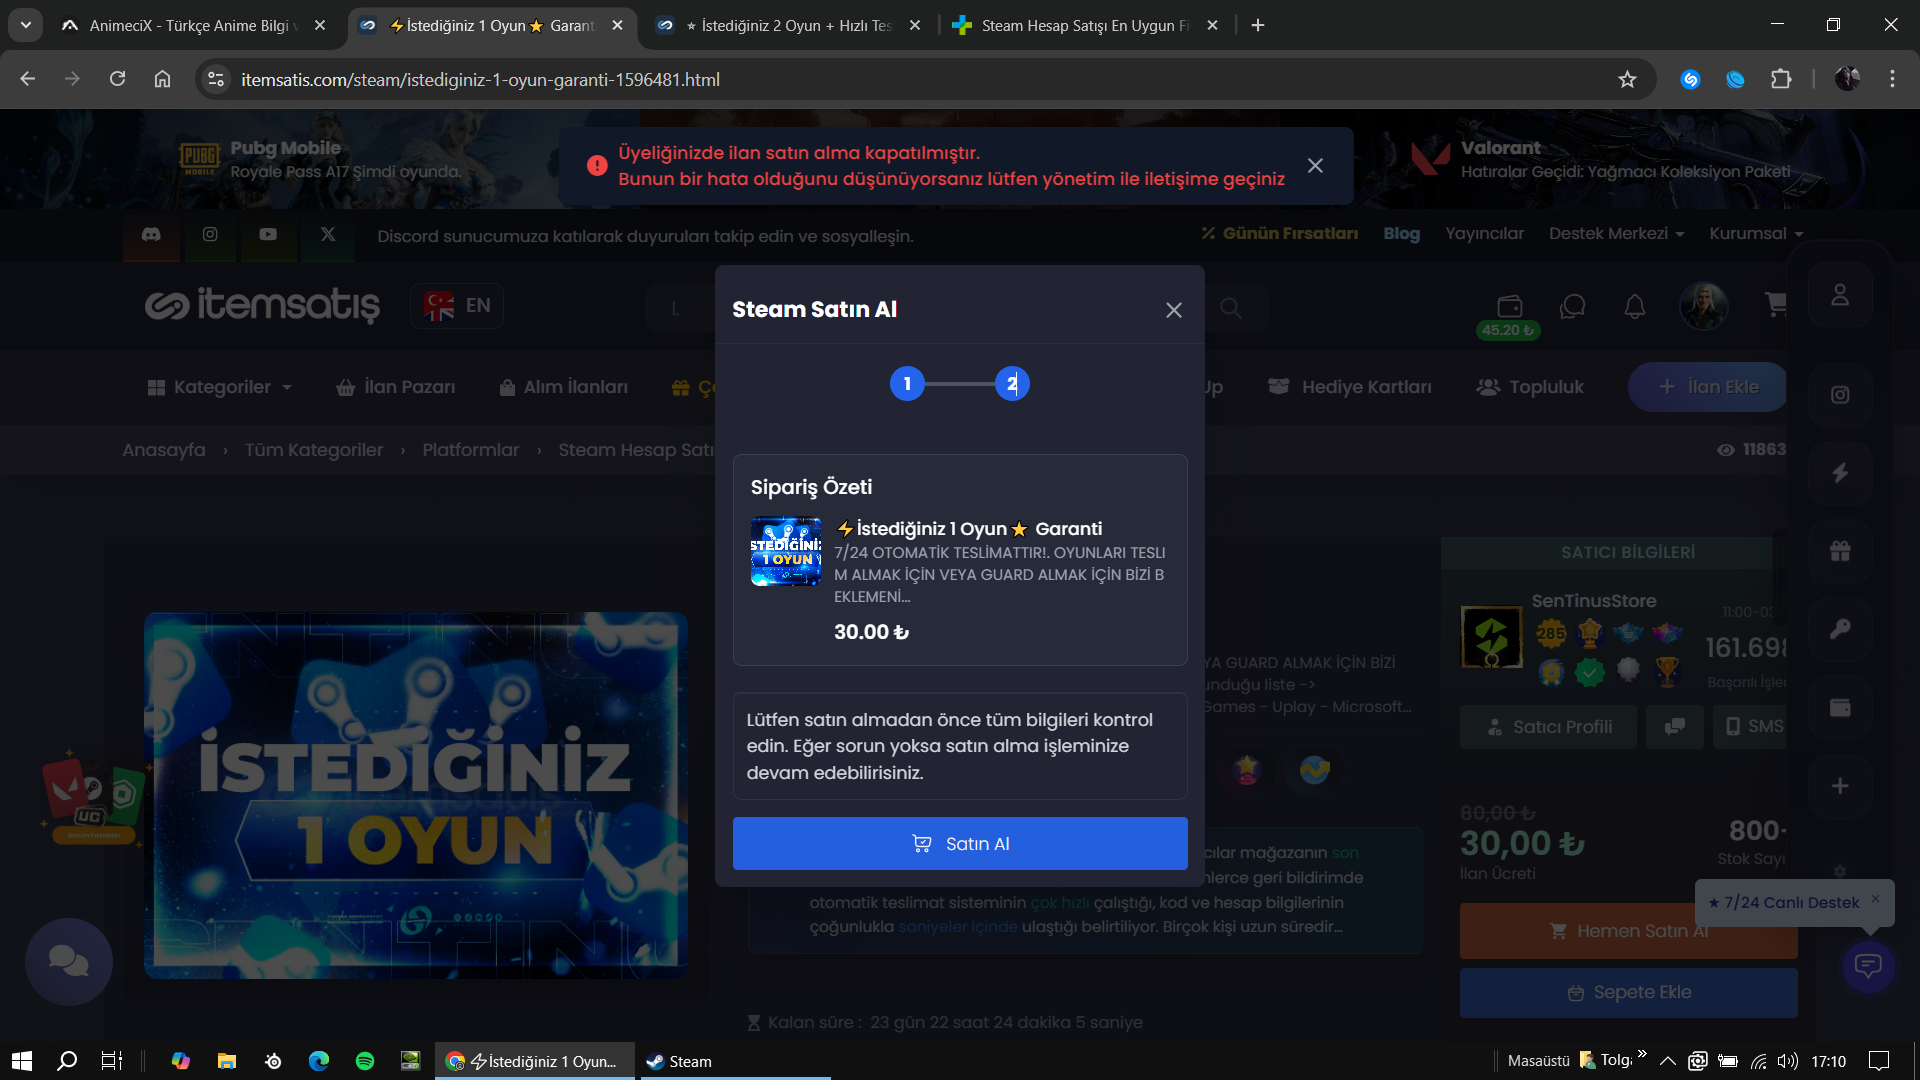Open the SenTinusStore seller name

[1594, 601]
